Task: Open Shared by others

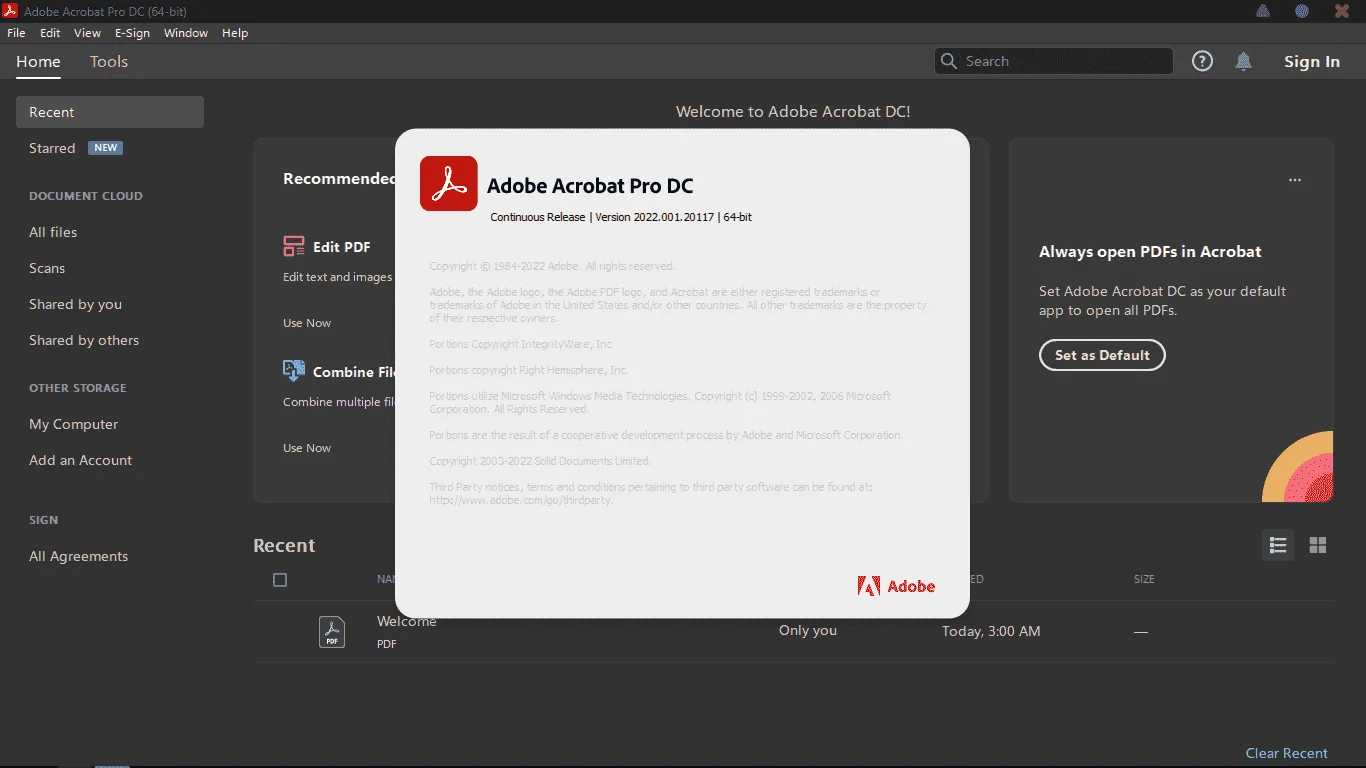Action: (x=84, y=340)
